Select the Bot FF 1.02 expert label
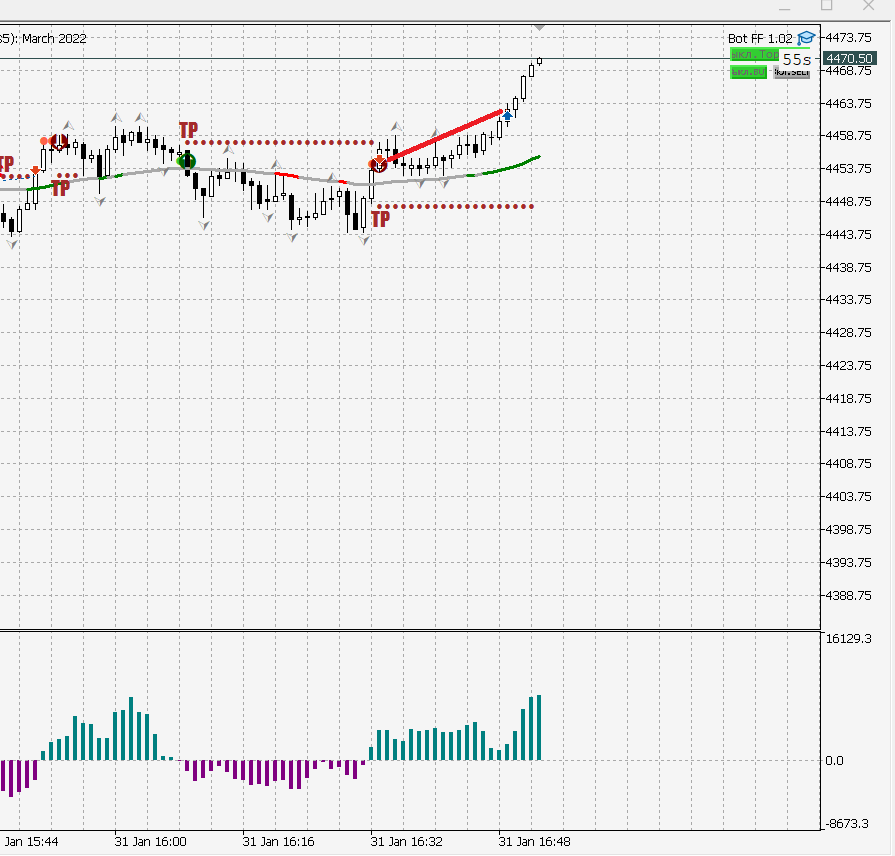This screenshot has width=895, height=856. coord(760,39)
